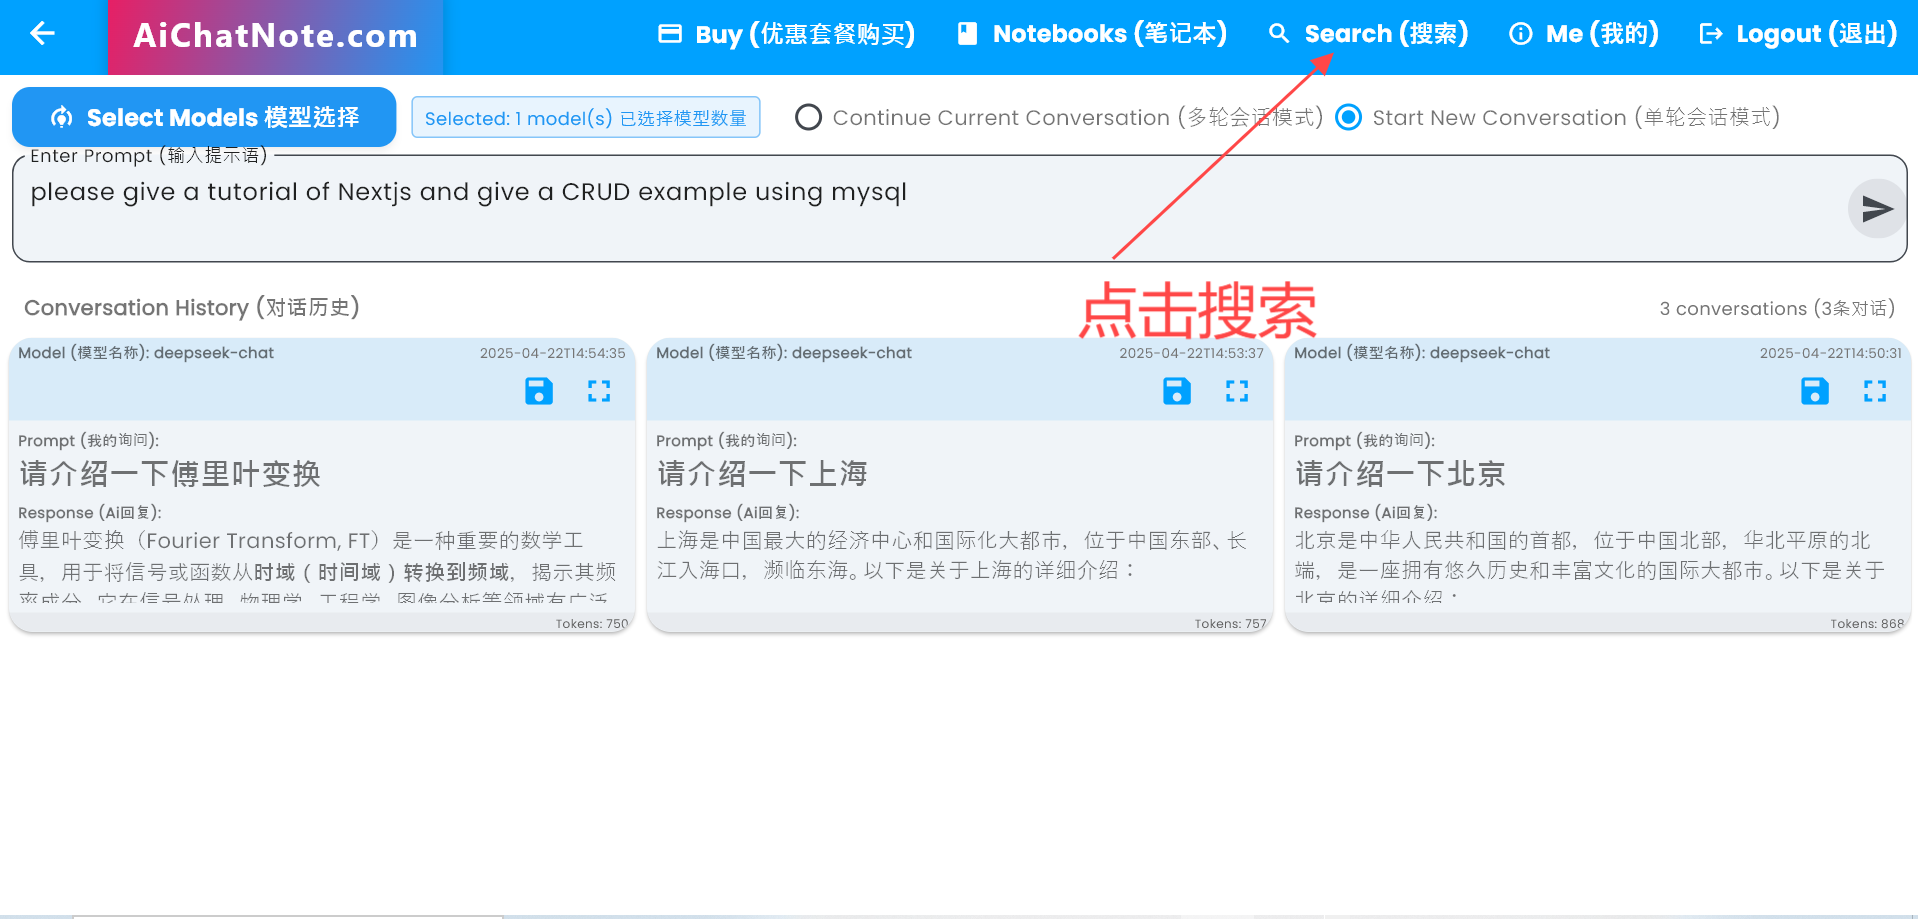Save the Shanghai conversation via disk icon

pyautogui.click(x=1177, y=391)
